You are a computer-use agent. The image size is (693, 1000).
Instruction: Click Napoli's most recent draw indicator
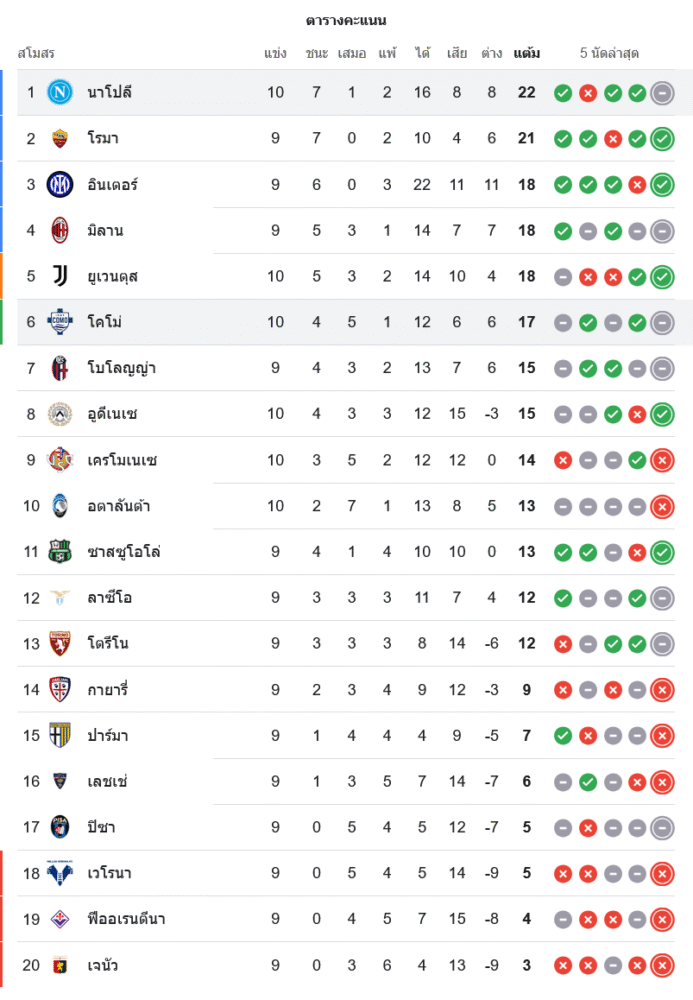coord(662,93)
